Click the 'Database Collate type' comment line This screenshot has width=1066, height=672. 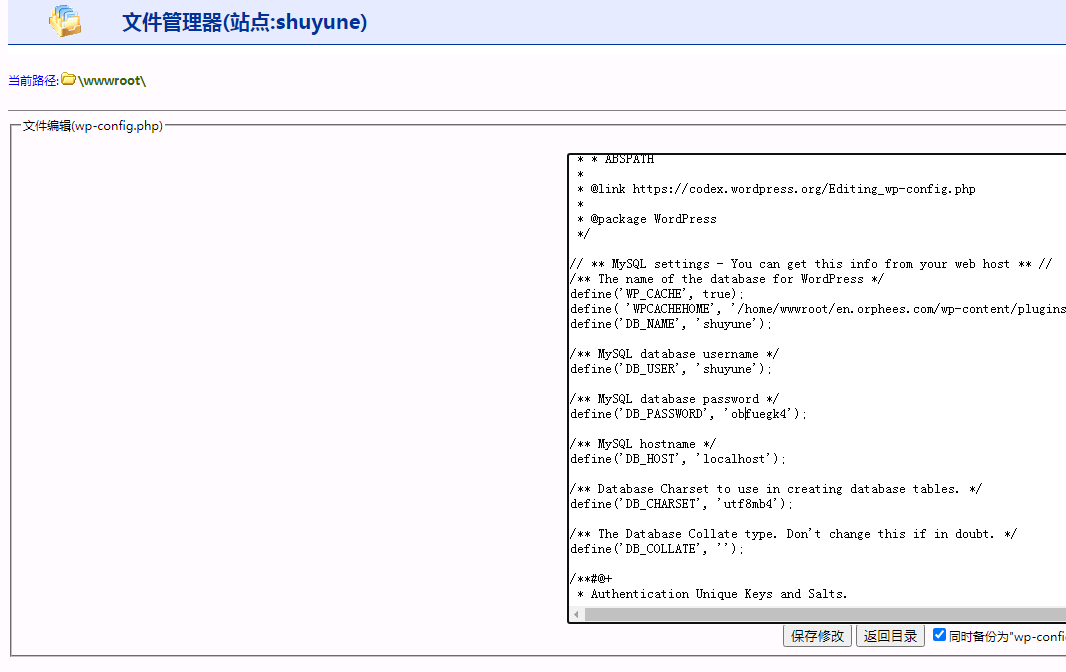pos(793,534)
